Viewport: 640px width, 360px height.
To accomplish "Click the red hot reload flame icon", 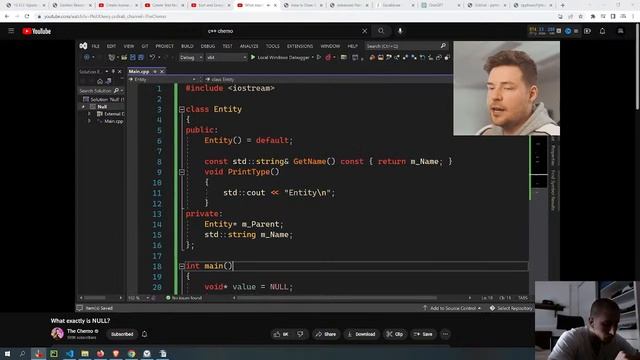I will [328, 58].
